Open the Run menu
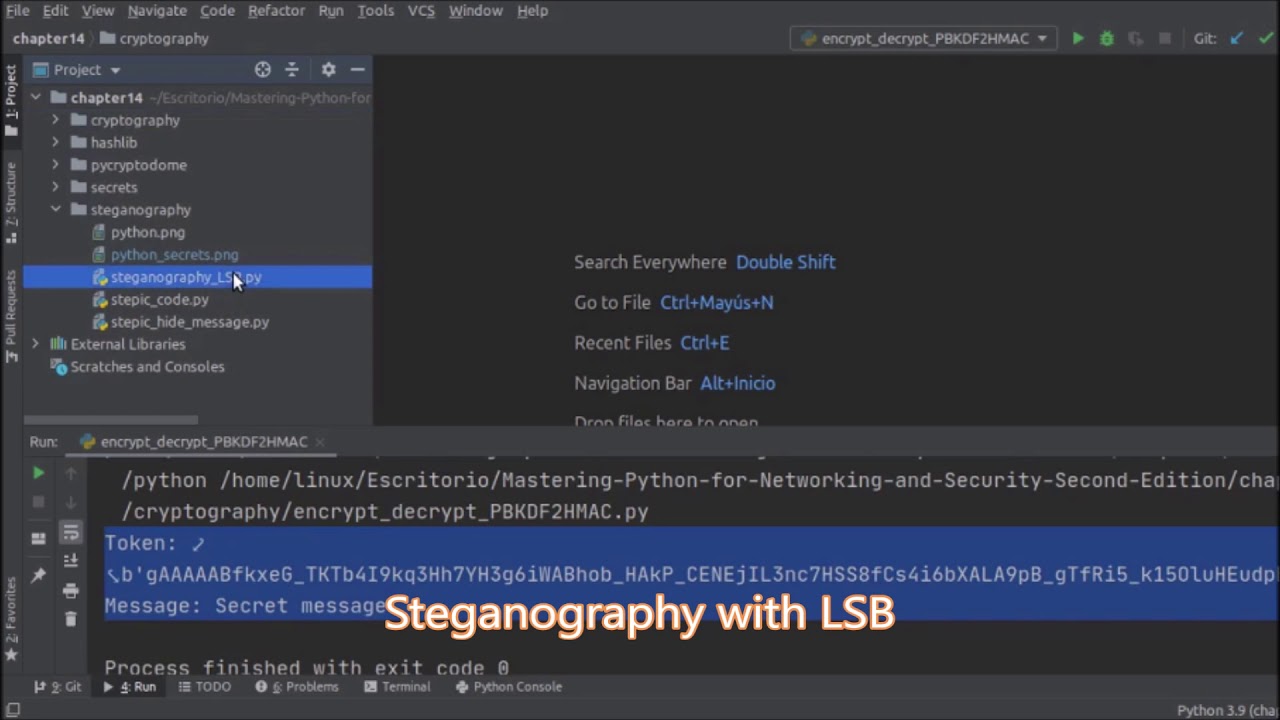 coord(331,10)
